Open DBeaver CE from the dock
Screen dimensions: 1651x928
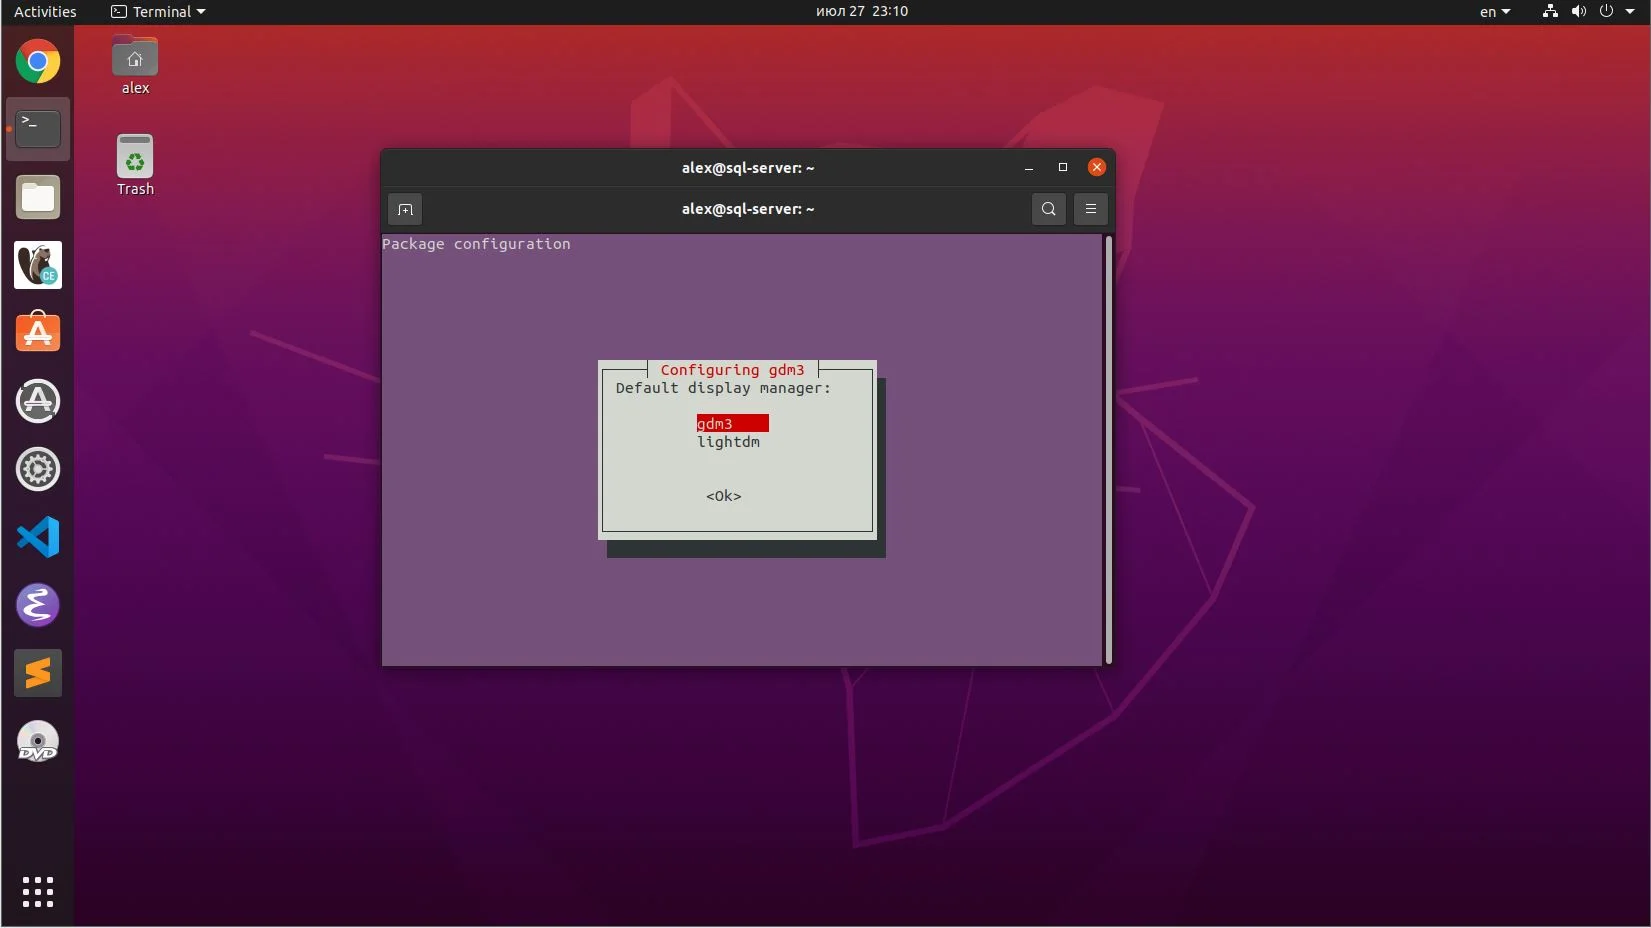[38, 265]
